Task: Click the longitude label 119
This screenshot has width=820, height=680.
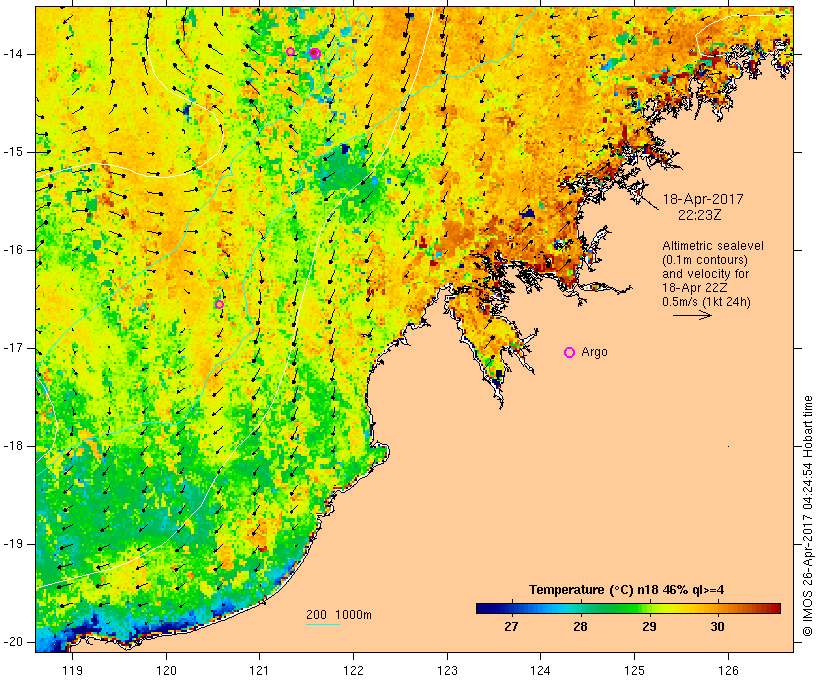Action: (x=72, y=670)
